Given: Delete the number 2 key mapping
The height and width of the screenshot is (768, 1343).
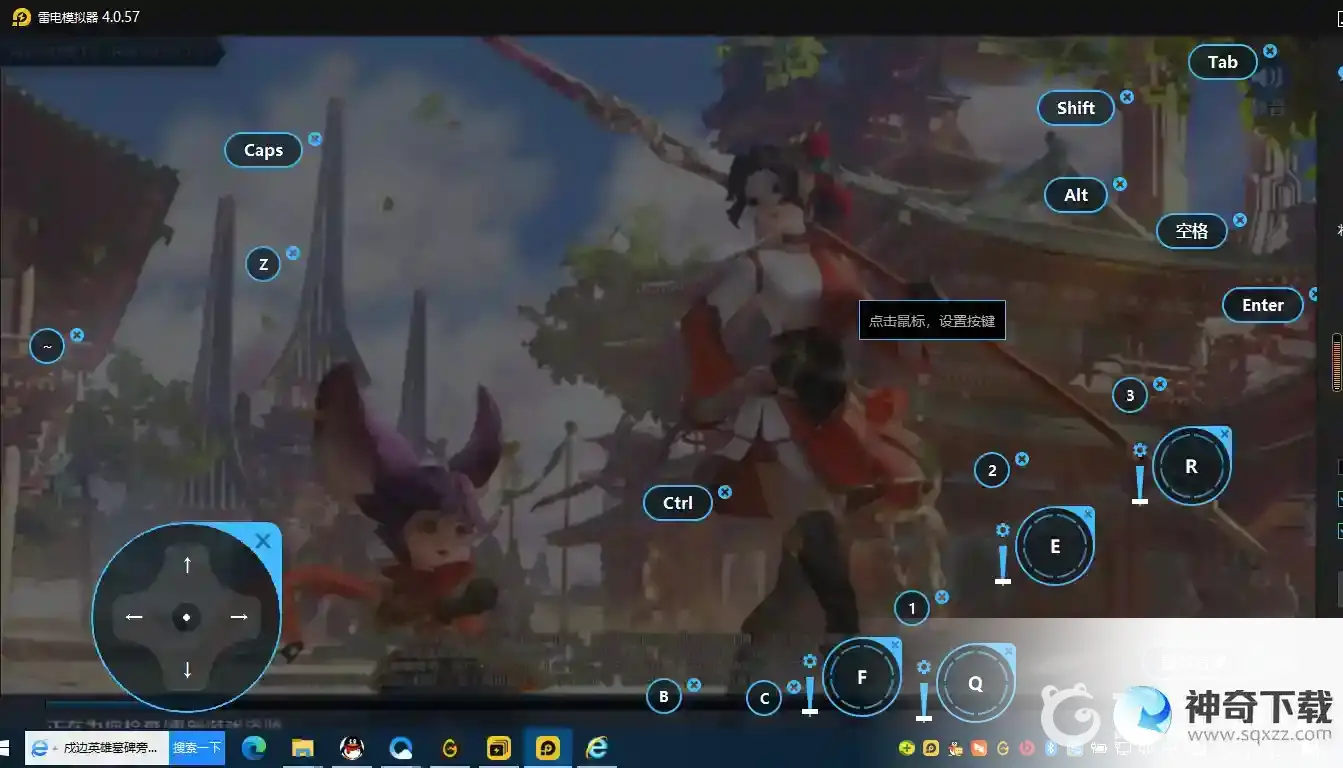Looking at the screenshot, I should coord(1022,459).
